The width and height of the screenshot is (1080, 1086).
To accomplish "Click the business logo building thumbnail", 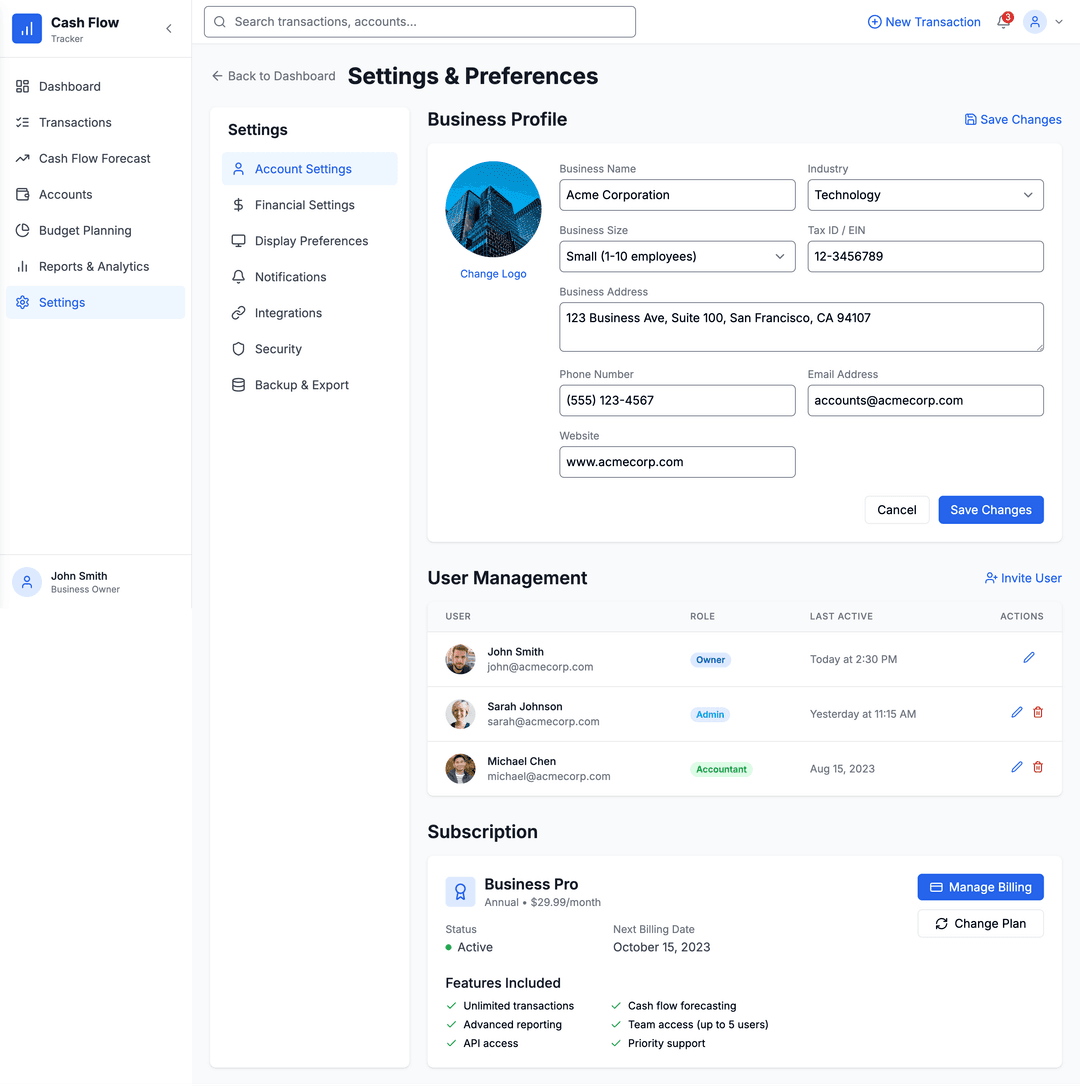I will (x=493, y=209).
